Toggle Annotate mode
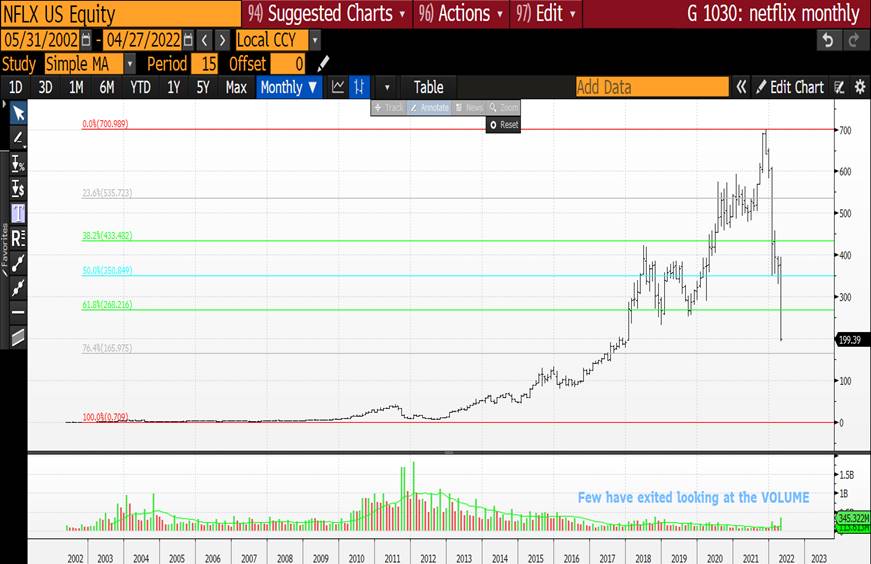This screenshot has height=564, width=871. point(429,108)
